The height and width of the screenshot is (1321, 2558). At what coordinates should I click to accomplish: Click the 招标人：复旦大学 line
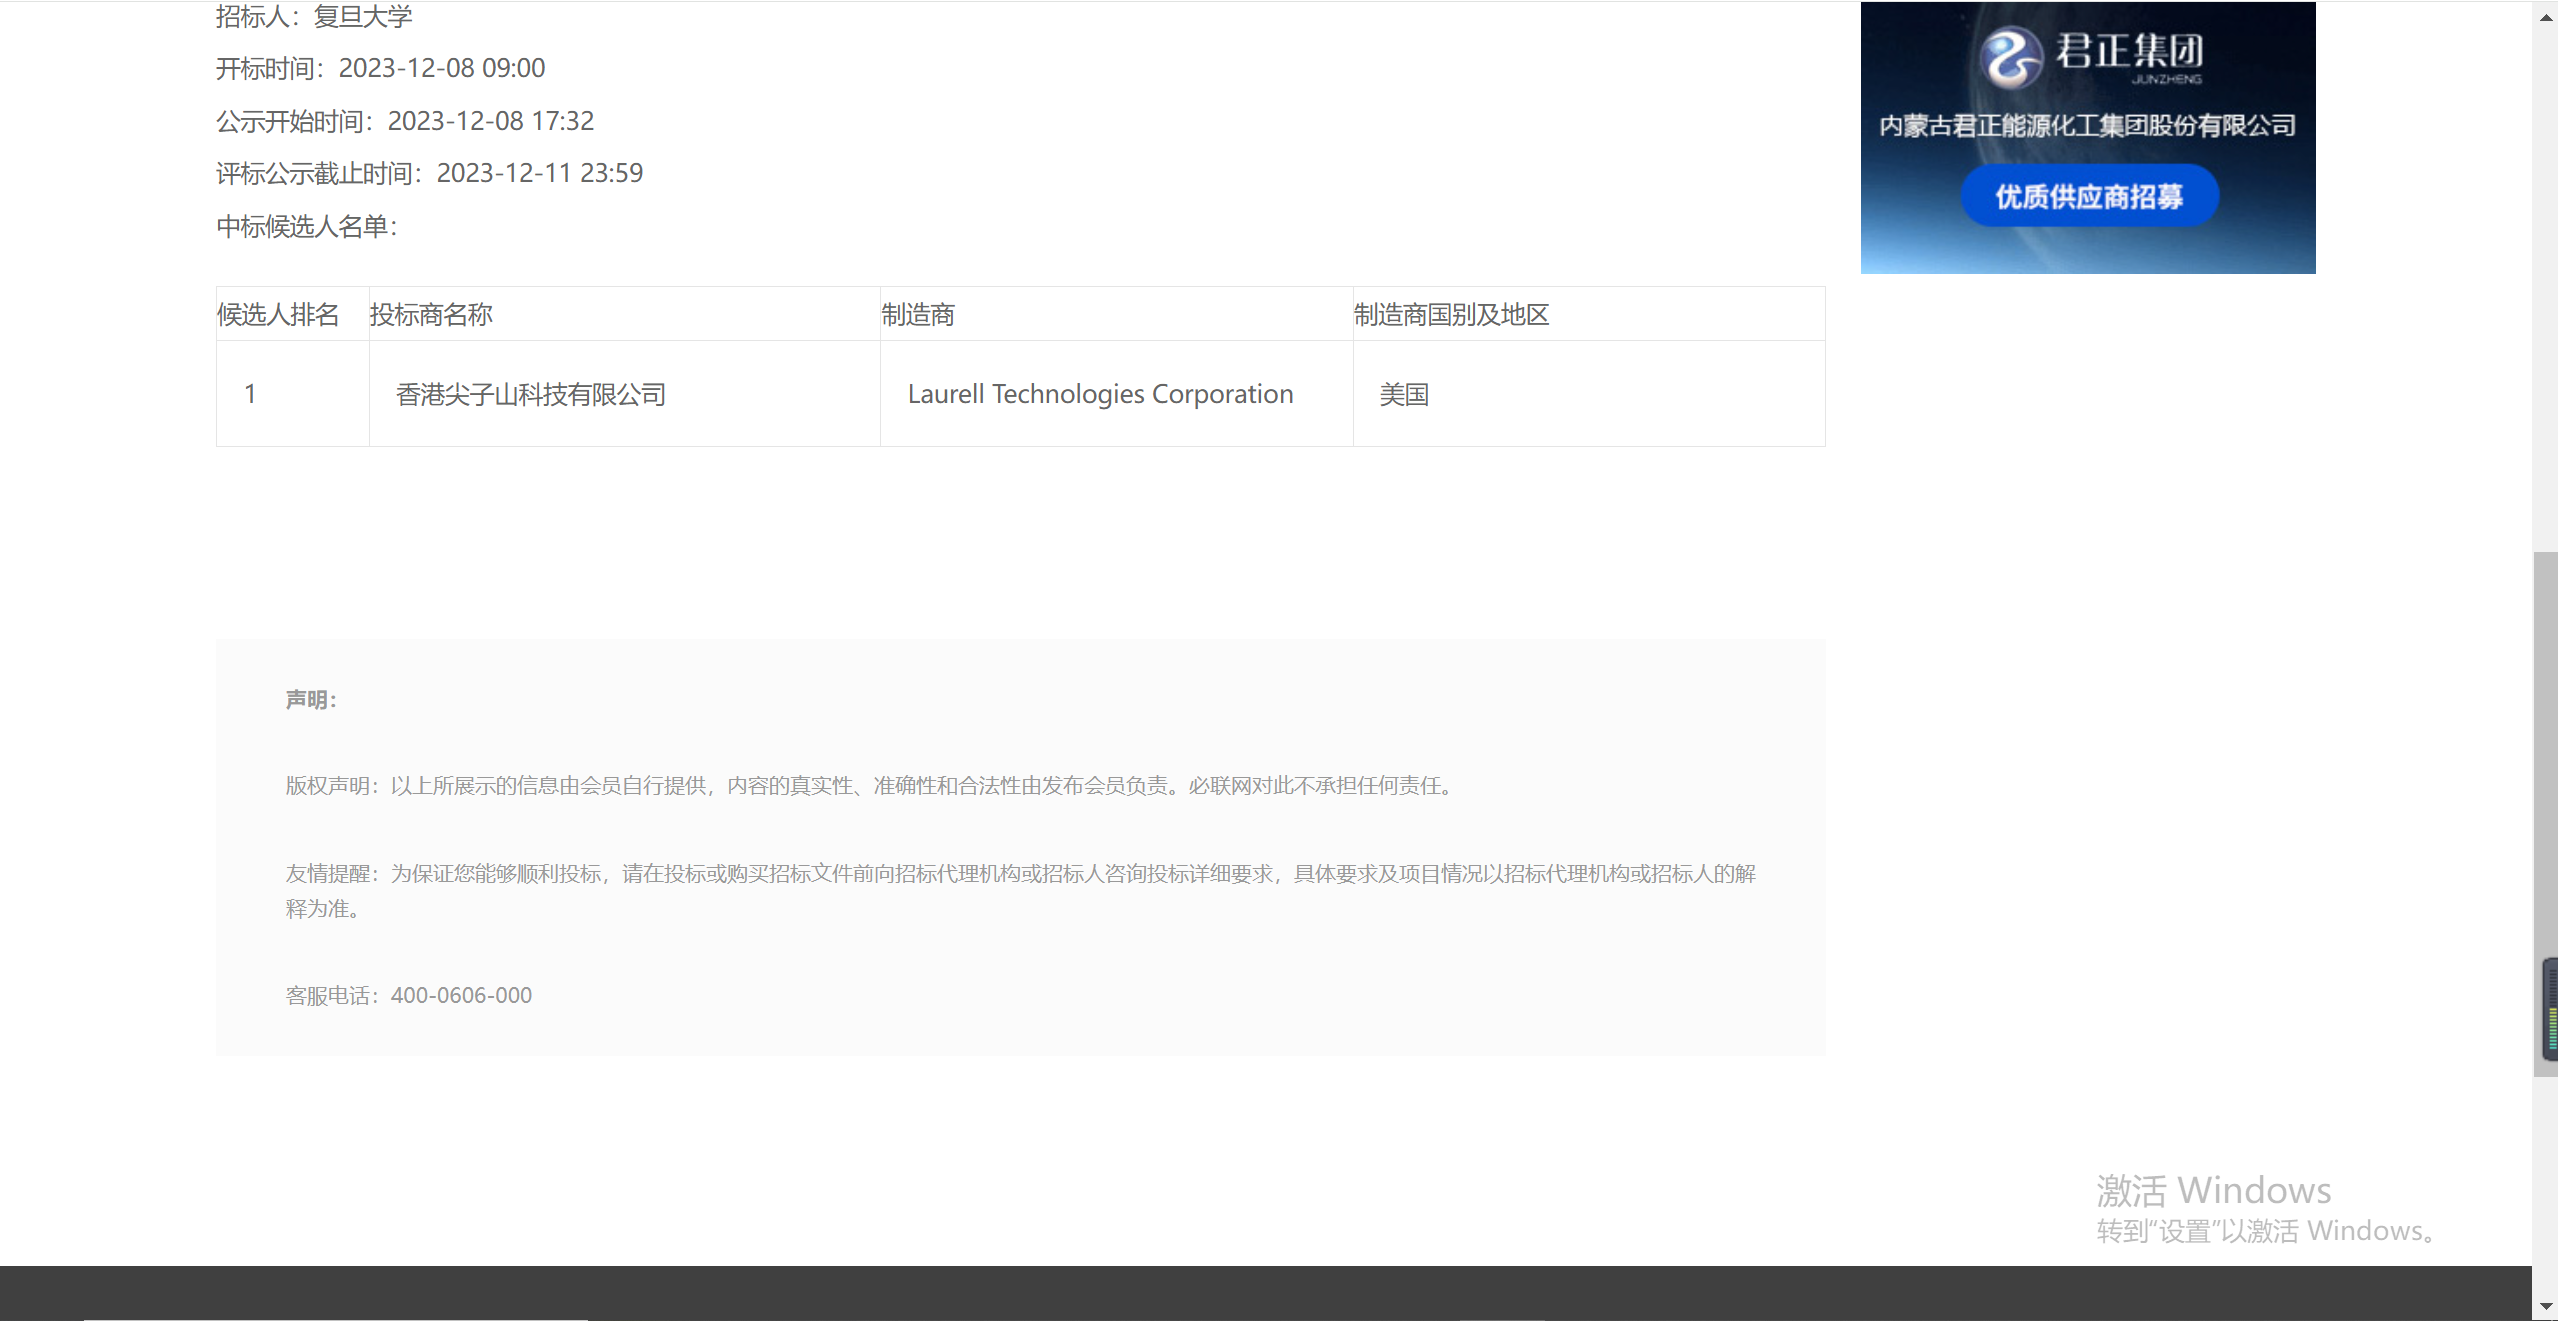click(314, 17)
